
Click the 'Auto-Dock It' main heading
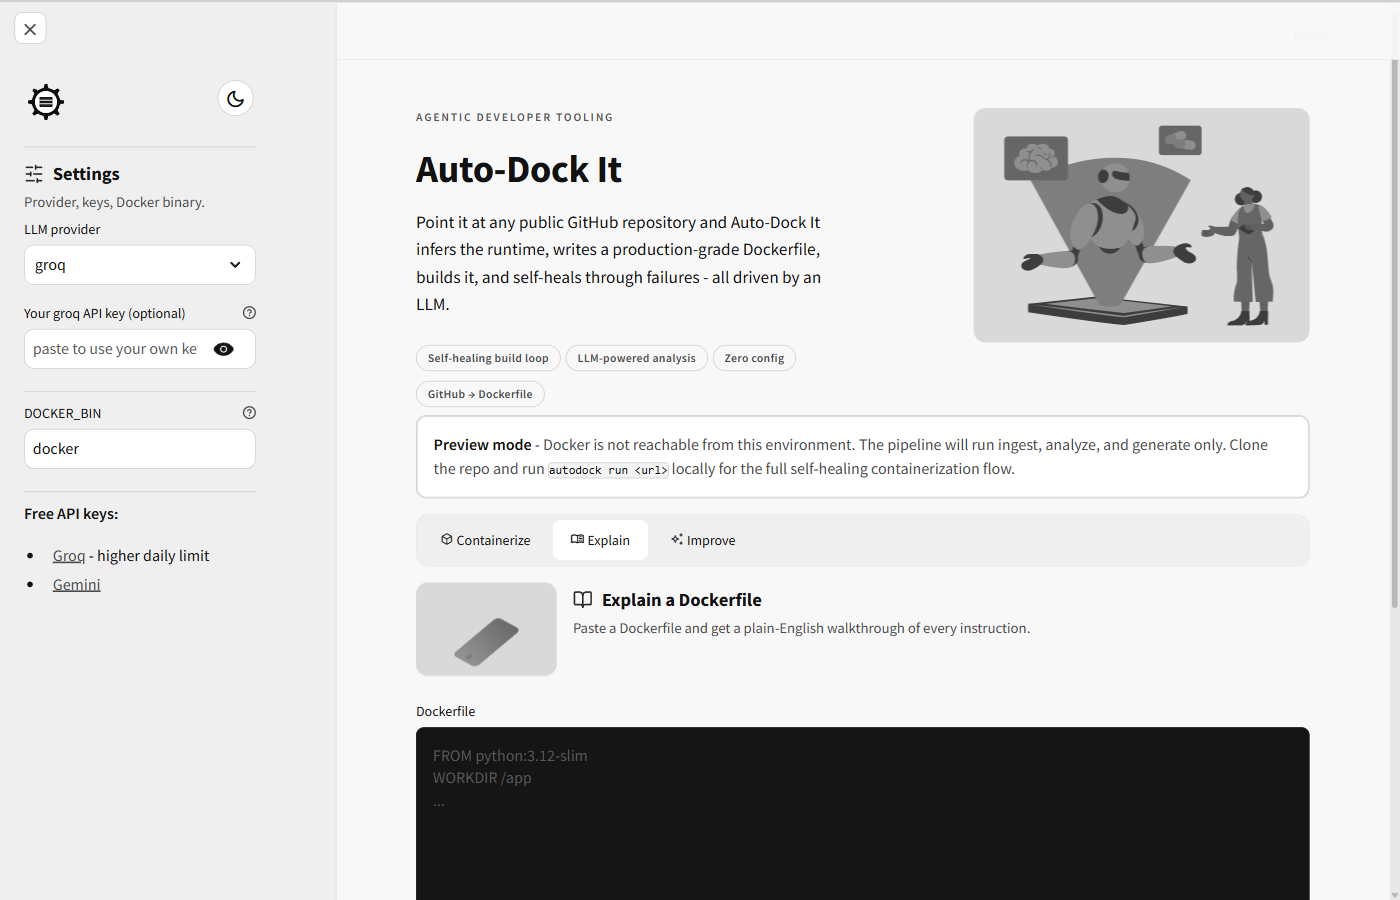click(x=519, y=170)
